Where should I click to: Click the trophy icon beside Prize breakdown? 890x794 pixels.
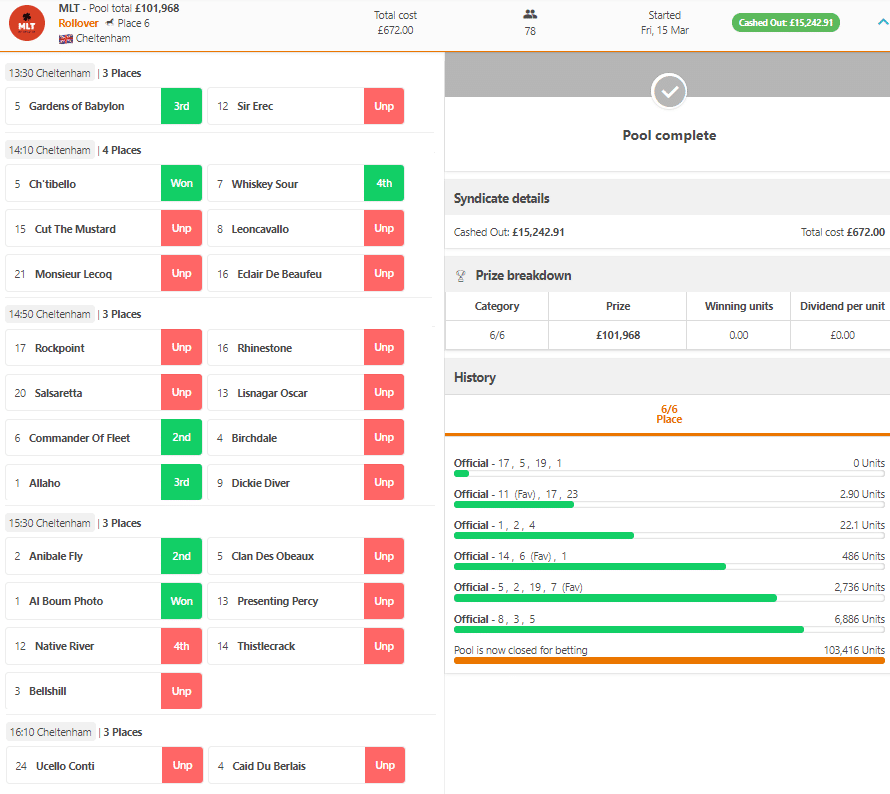point(460,276)
